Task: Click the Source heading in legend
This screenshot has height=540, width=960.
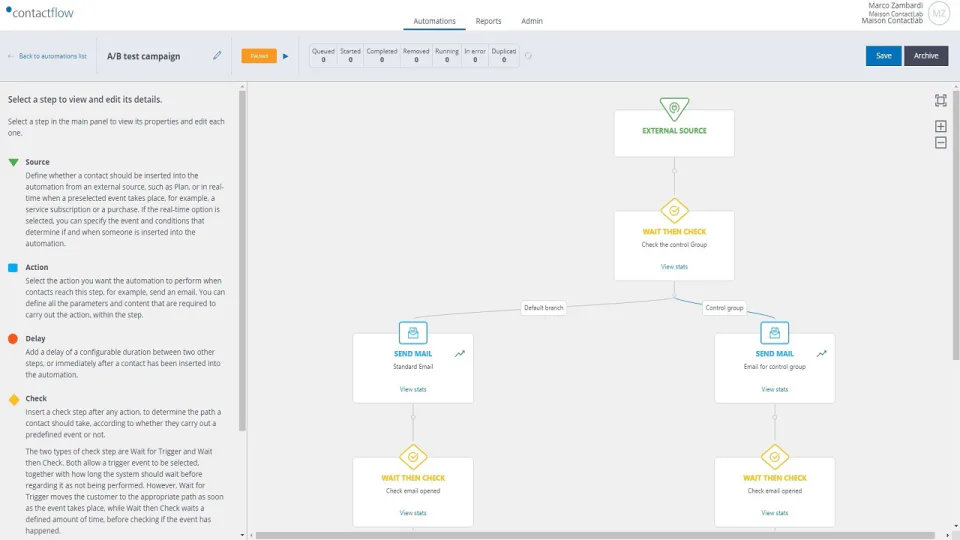Action: tap(37, 162)
